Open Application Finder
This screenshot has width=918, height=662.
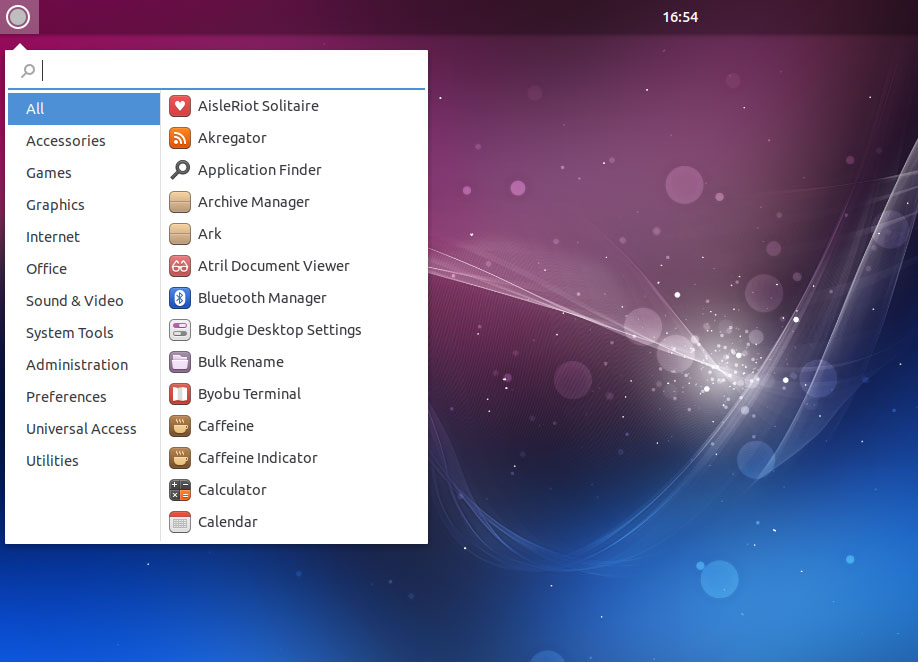(260, 170)
